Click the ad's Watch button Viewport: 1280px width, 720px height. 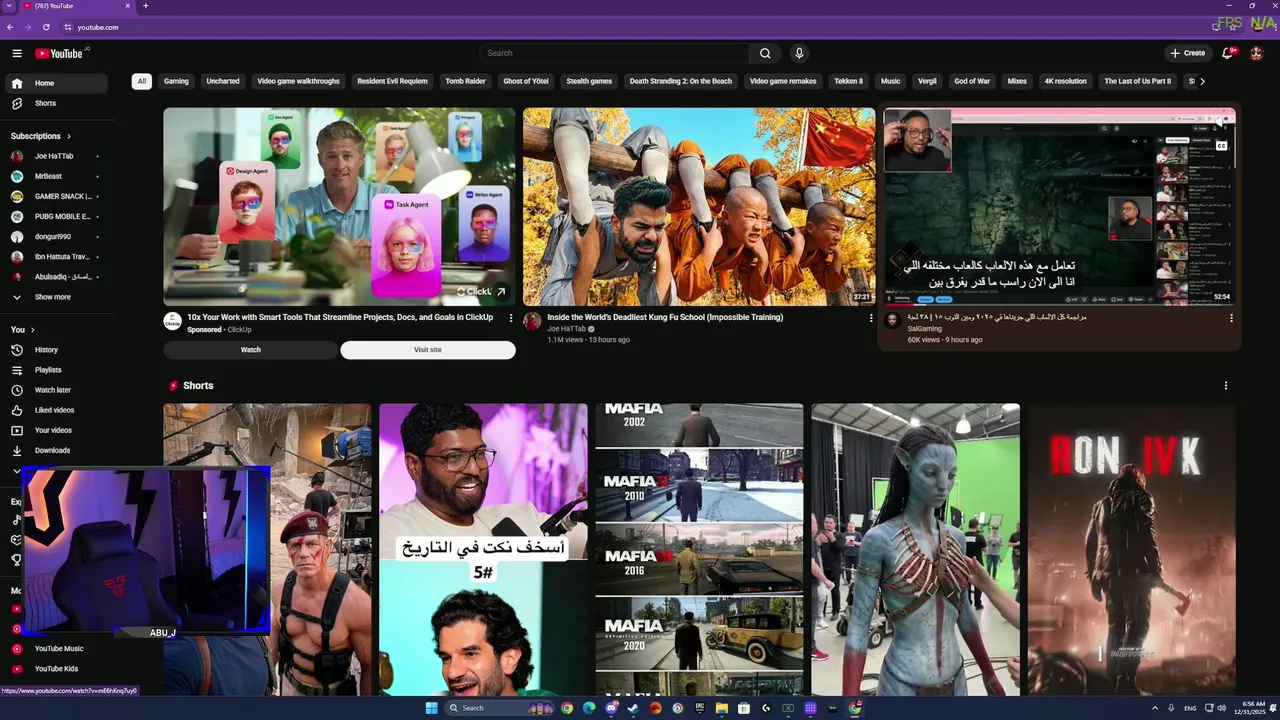click(251, 350)
